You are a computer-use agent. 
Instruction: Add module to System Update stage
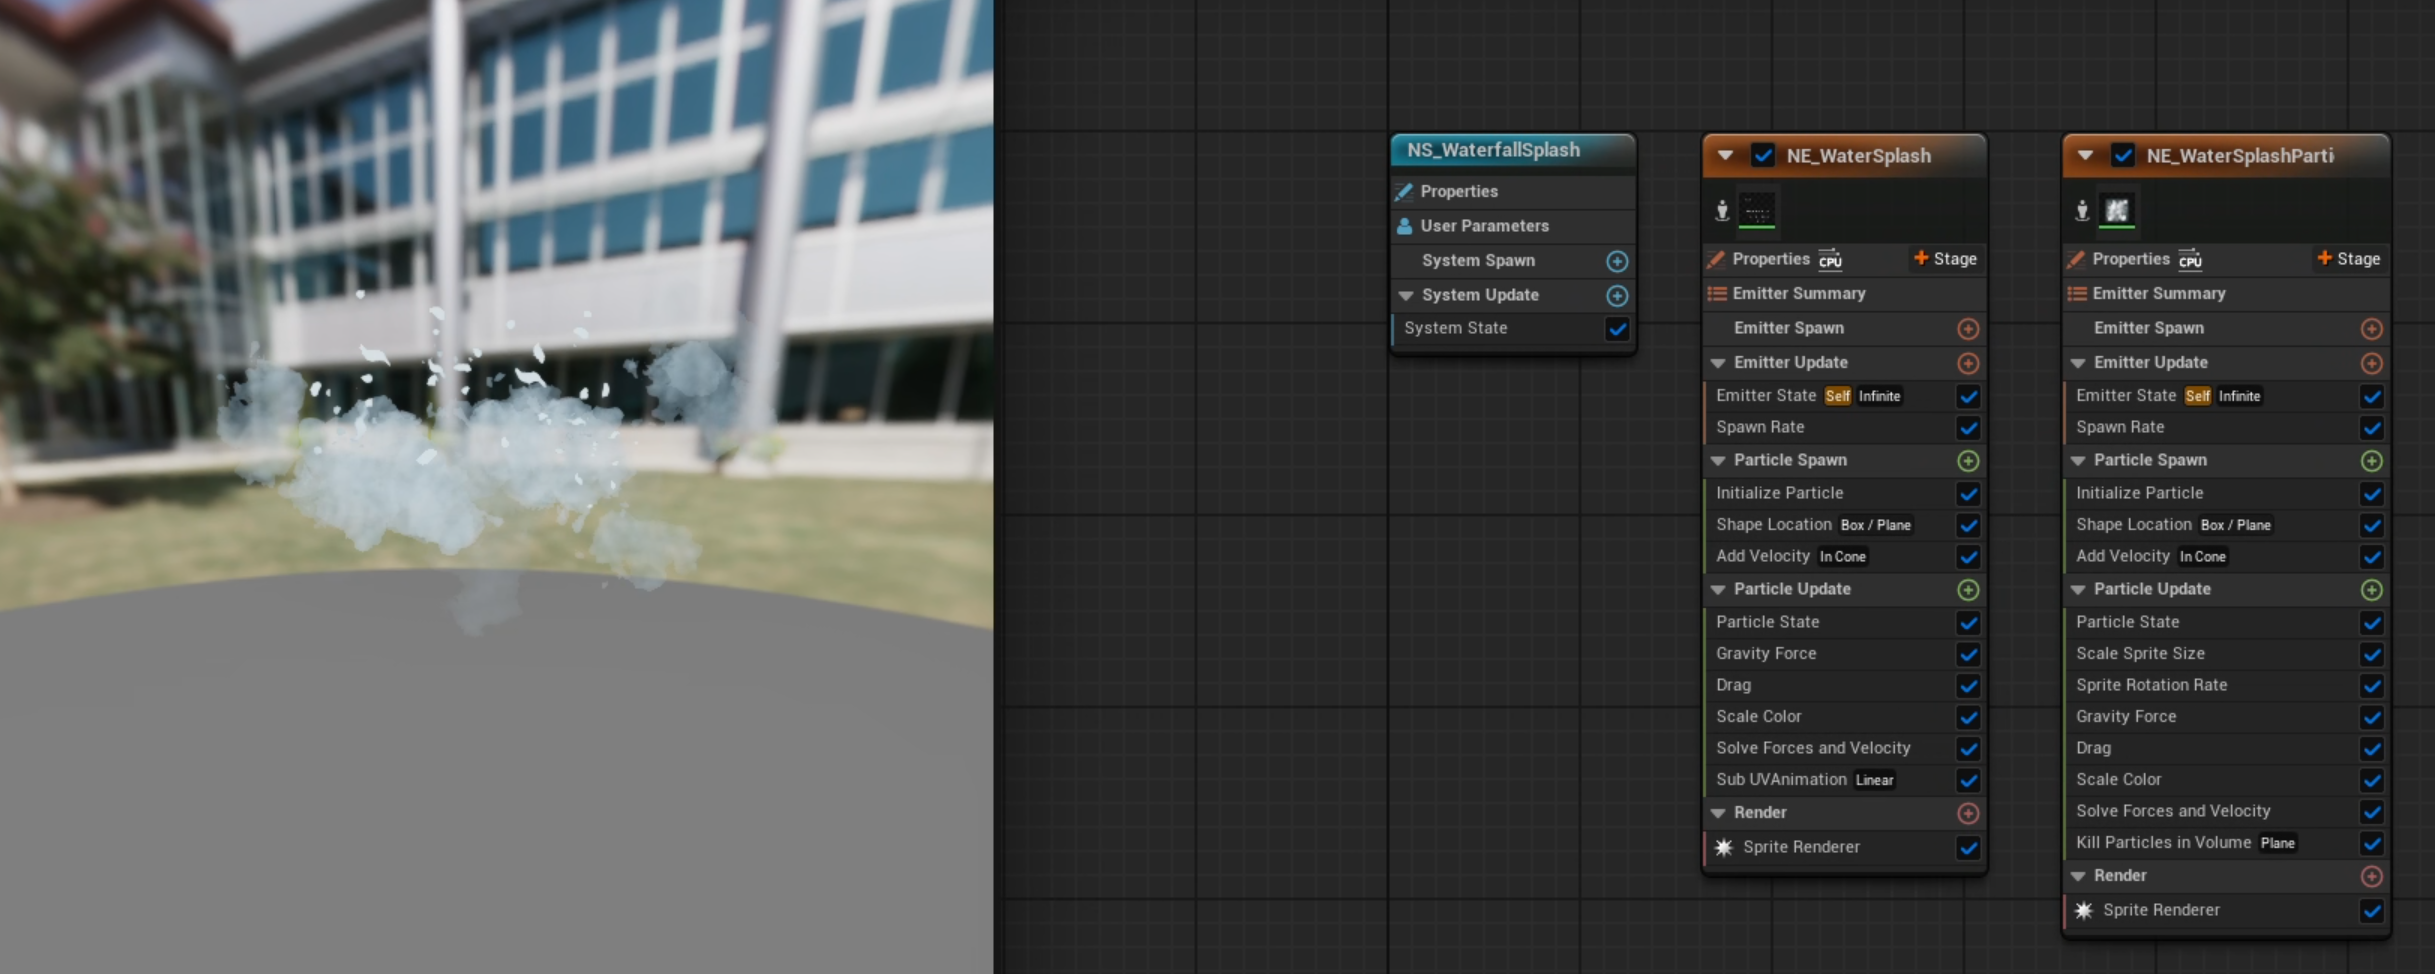[x=1616, y=296]
